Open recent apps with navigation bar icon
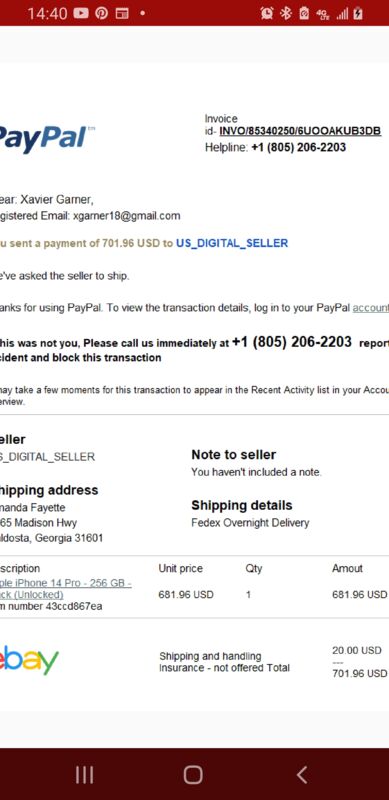The width and height of the screenshot is (389, 800). tap(84, 775)
